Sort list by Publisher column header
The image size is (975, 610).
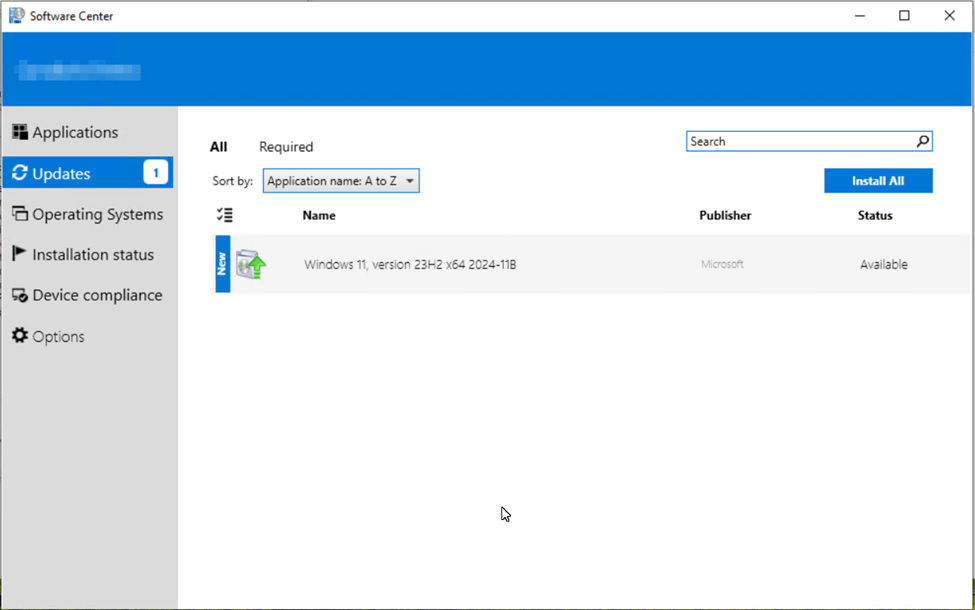coord(725,215)
